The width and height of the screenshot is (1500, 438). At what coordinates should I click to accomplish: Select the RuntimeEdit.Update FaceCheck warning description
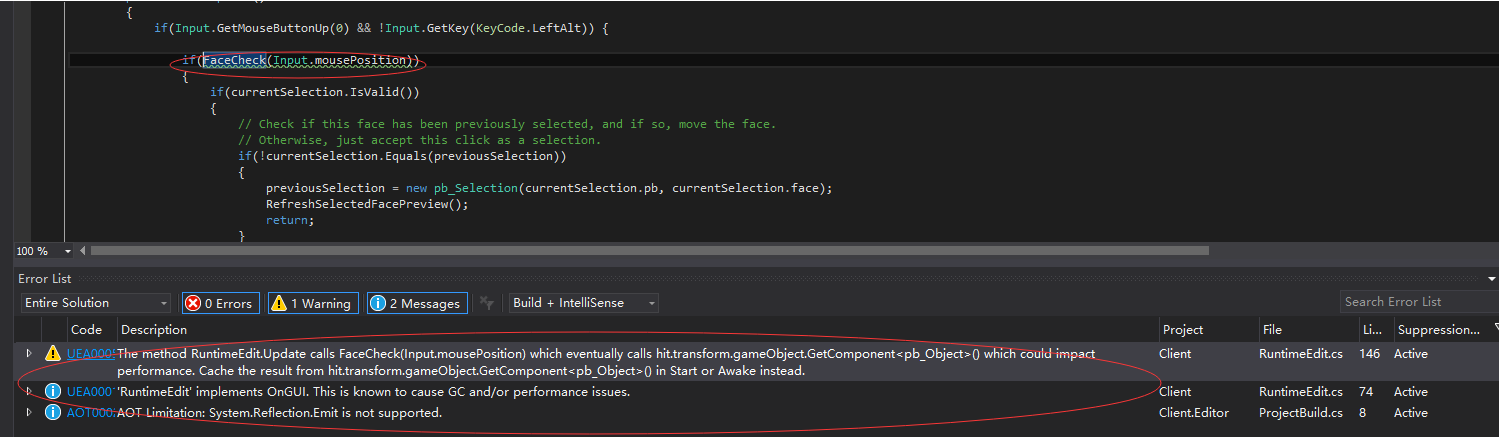pos(606,362)
